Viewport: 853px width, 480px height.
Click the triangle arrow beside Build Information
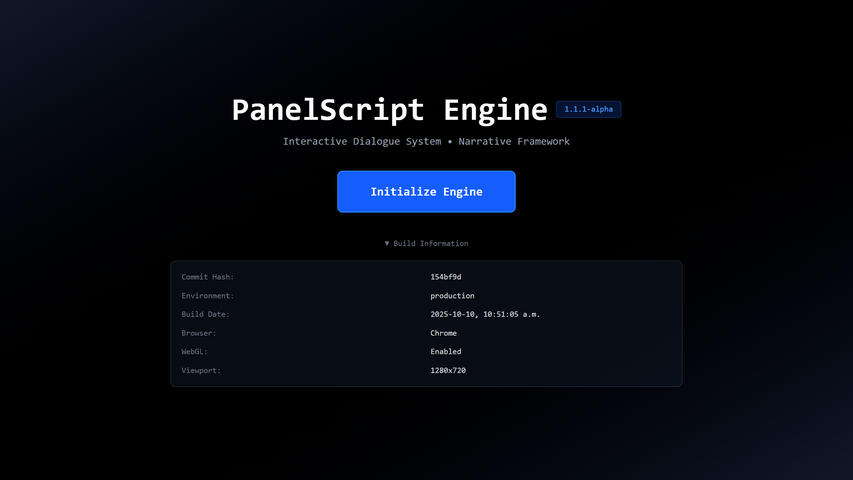click(x=387, y=243)
